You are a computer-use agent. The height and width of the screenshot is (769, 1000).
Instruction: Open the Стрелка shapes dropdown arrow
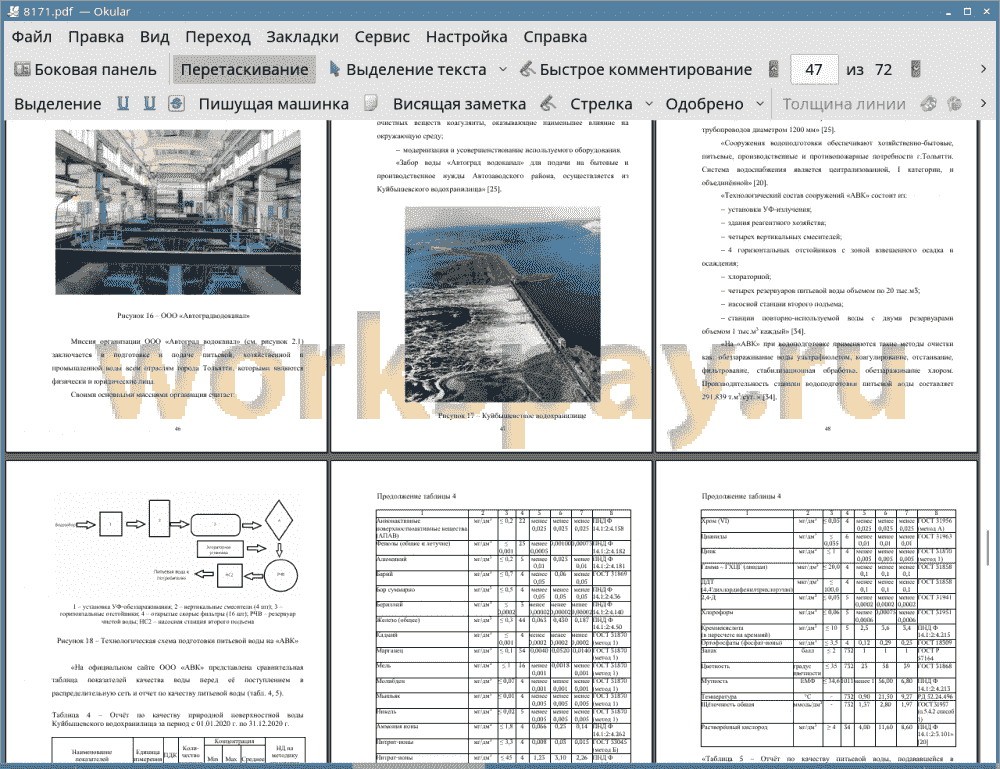click(x=649, y=103)
